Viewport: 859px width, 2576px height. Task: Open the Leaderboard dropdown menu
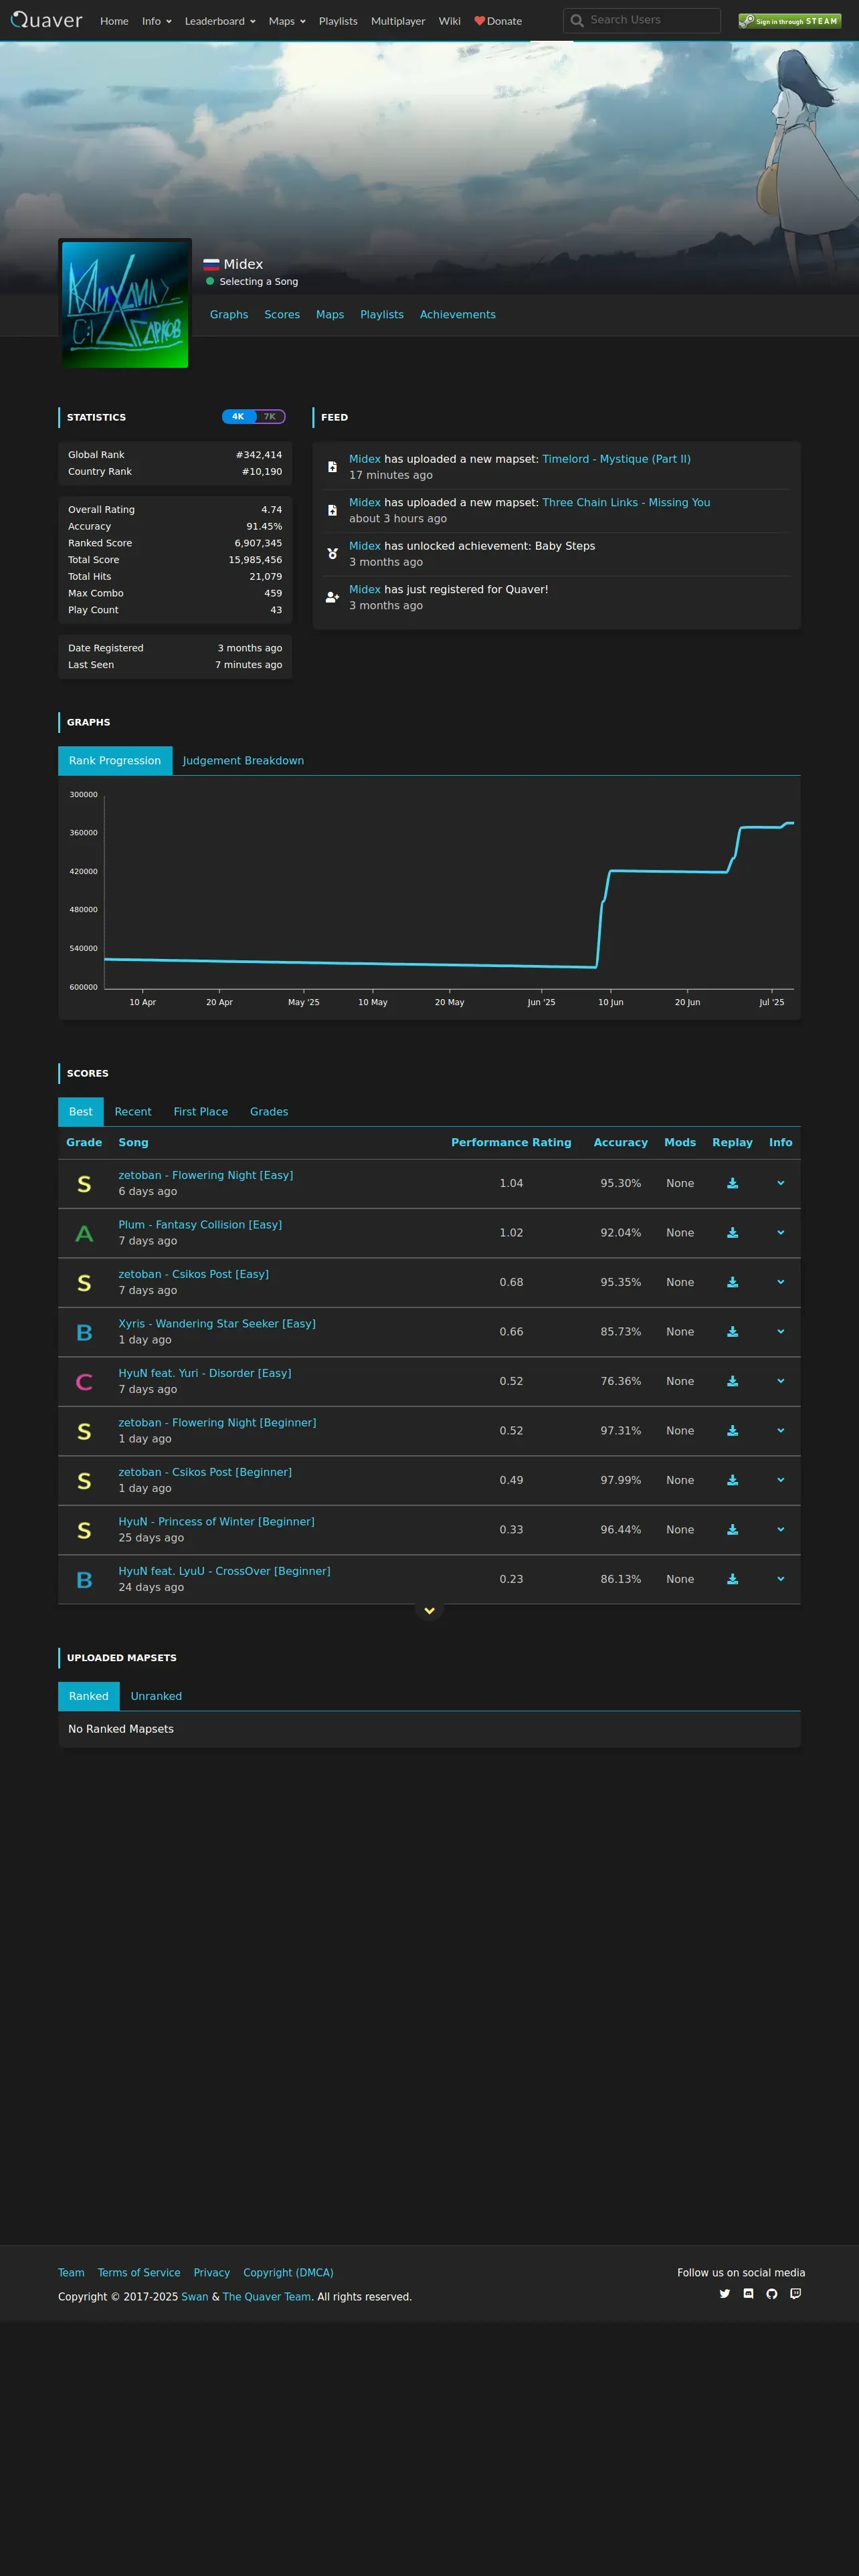220,21
